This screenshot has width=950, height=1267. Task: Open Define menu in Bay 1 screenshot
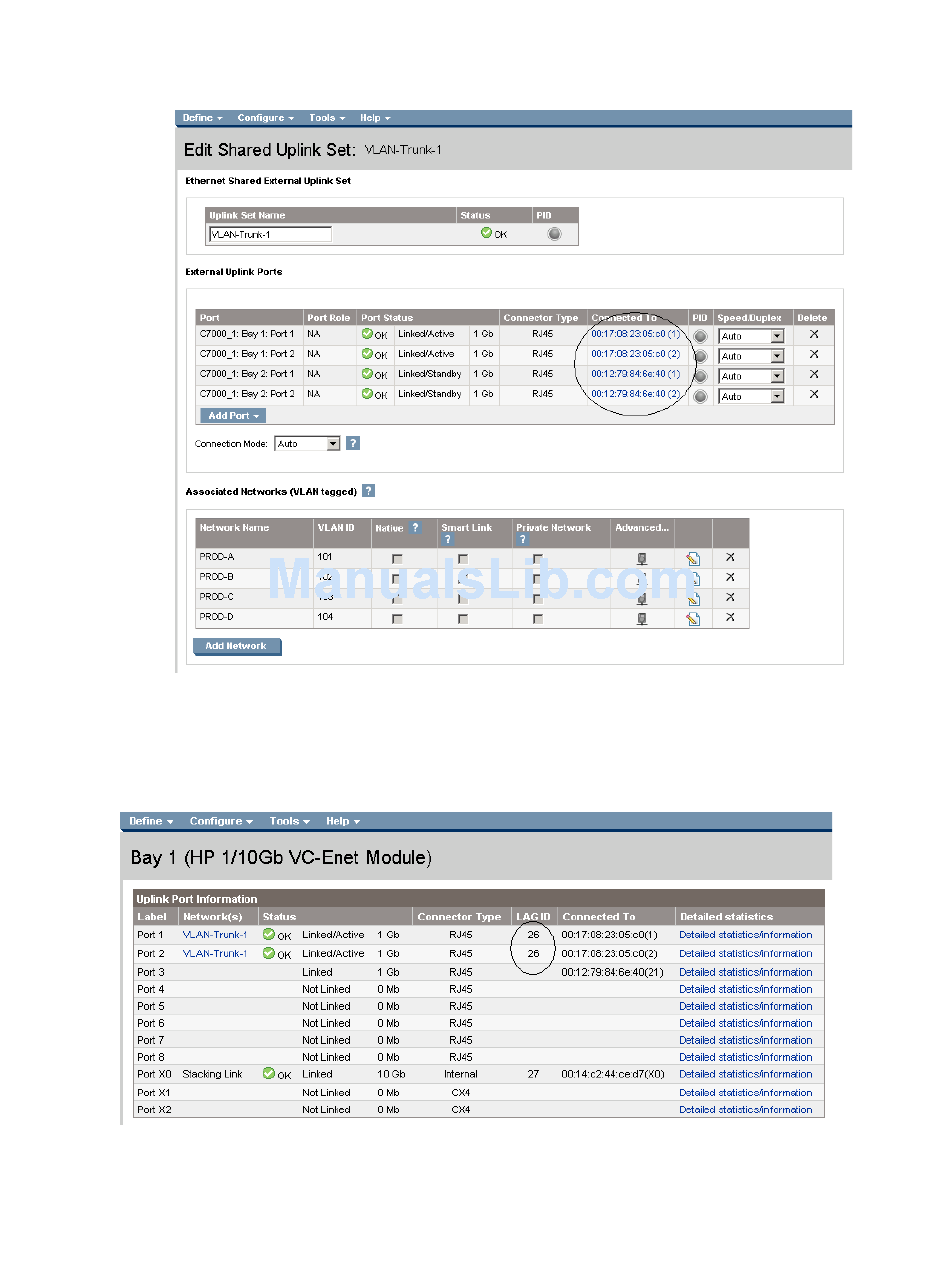151,821
